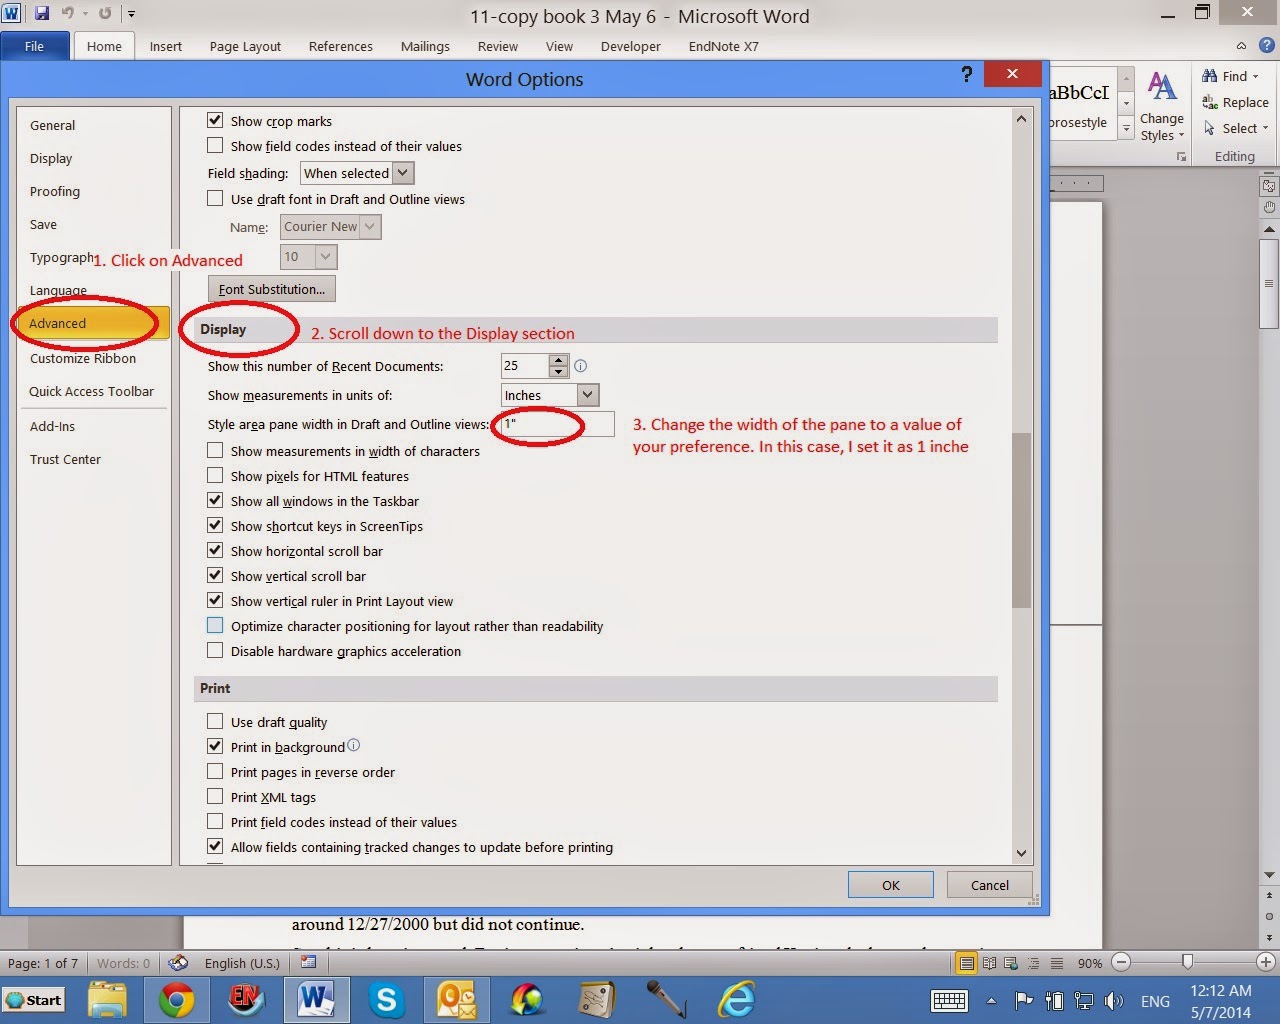Click the spelling check icon in status bar

[x=179, y=963]
